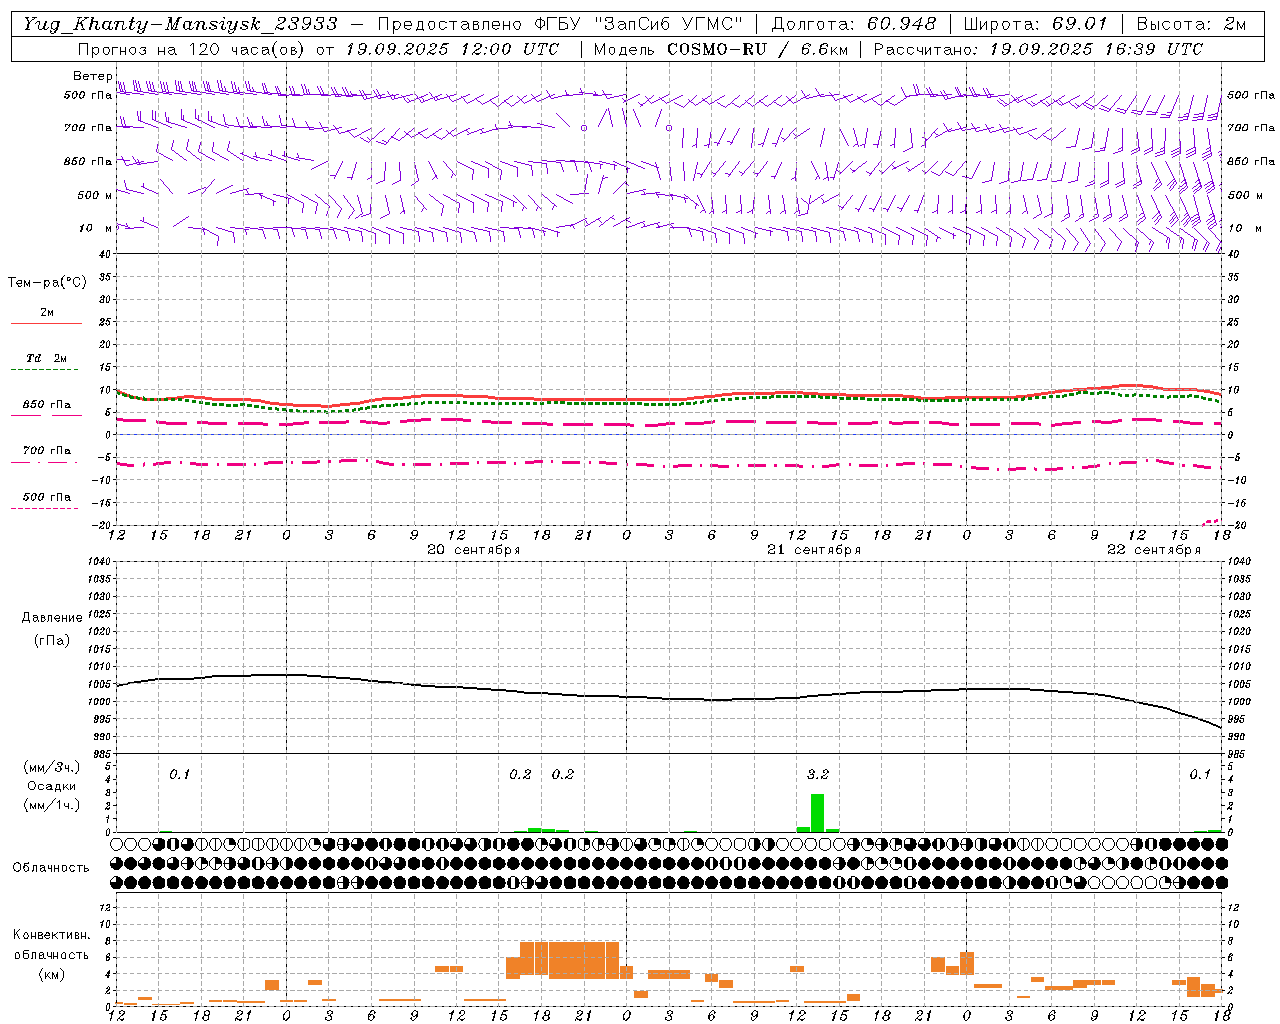Click the Облачность row label
The image size is (1280, 1024).
click(x=51, y=868)
